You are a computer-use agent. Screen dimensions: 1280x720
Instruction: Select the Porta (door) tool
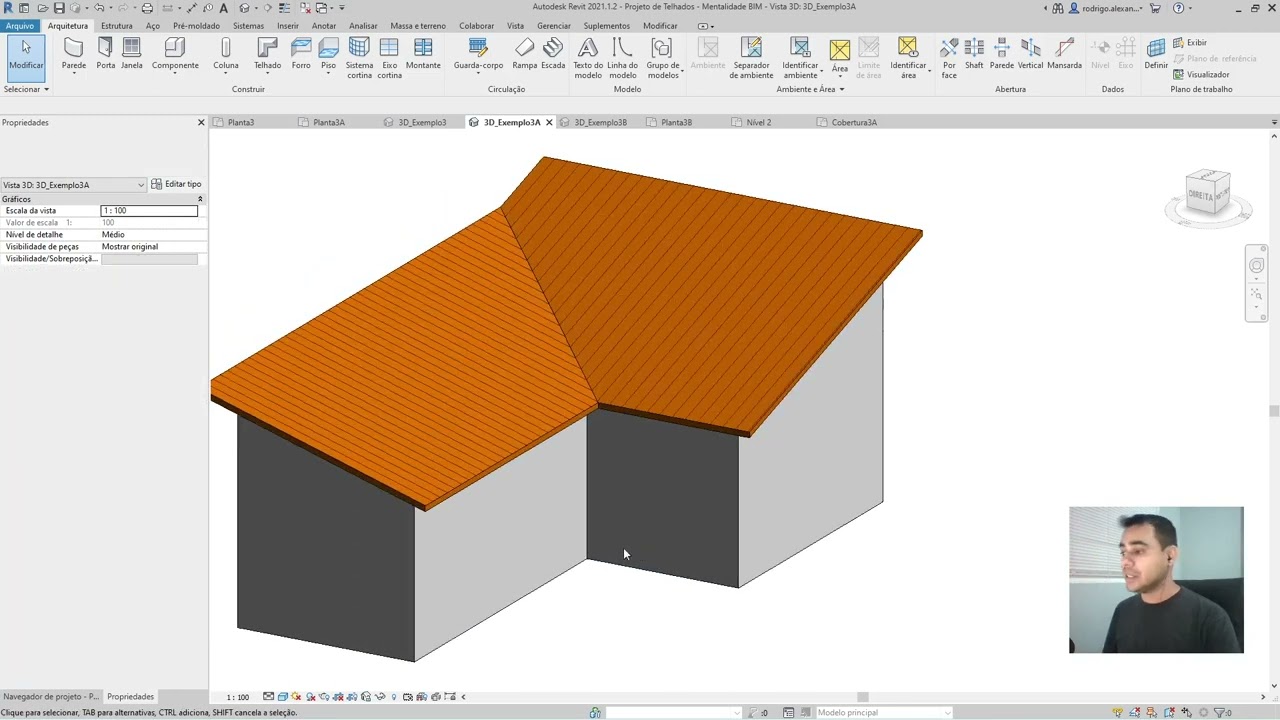point(105,54)
